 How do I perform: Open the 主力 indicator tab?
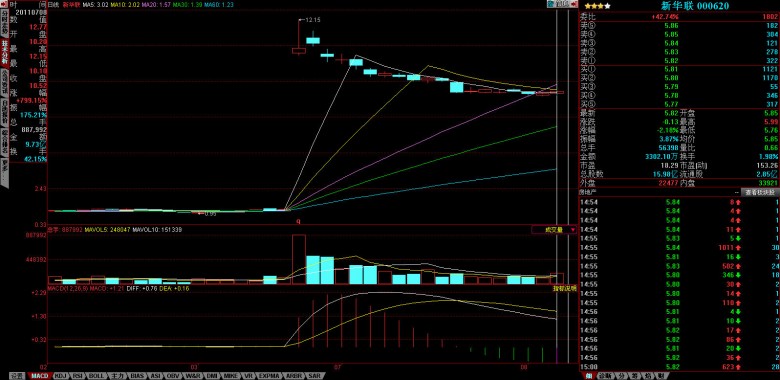(x=117, y=376)
